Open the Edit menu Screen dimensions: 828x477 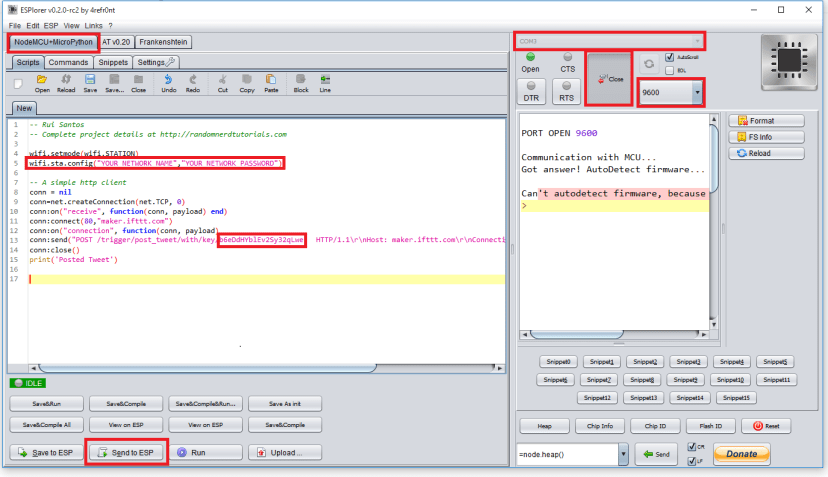pyautogui.click(x=33, y=25)
